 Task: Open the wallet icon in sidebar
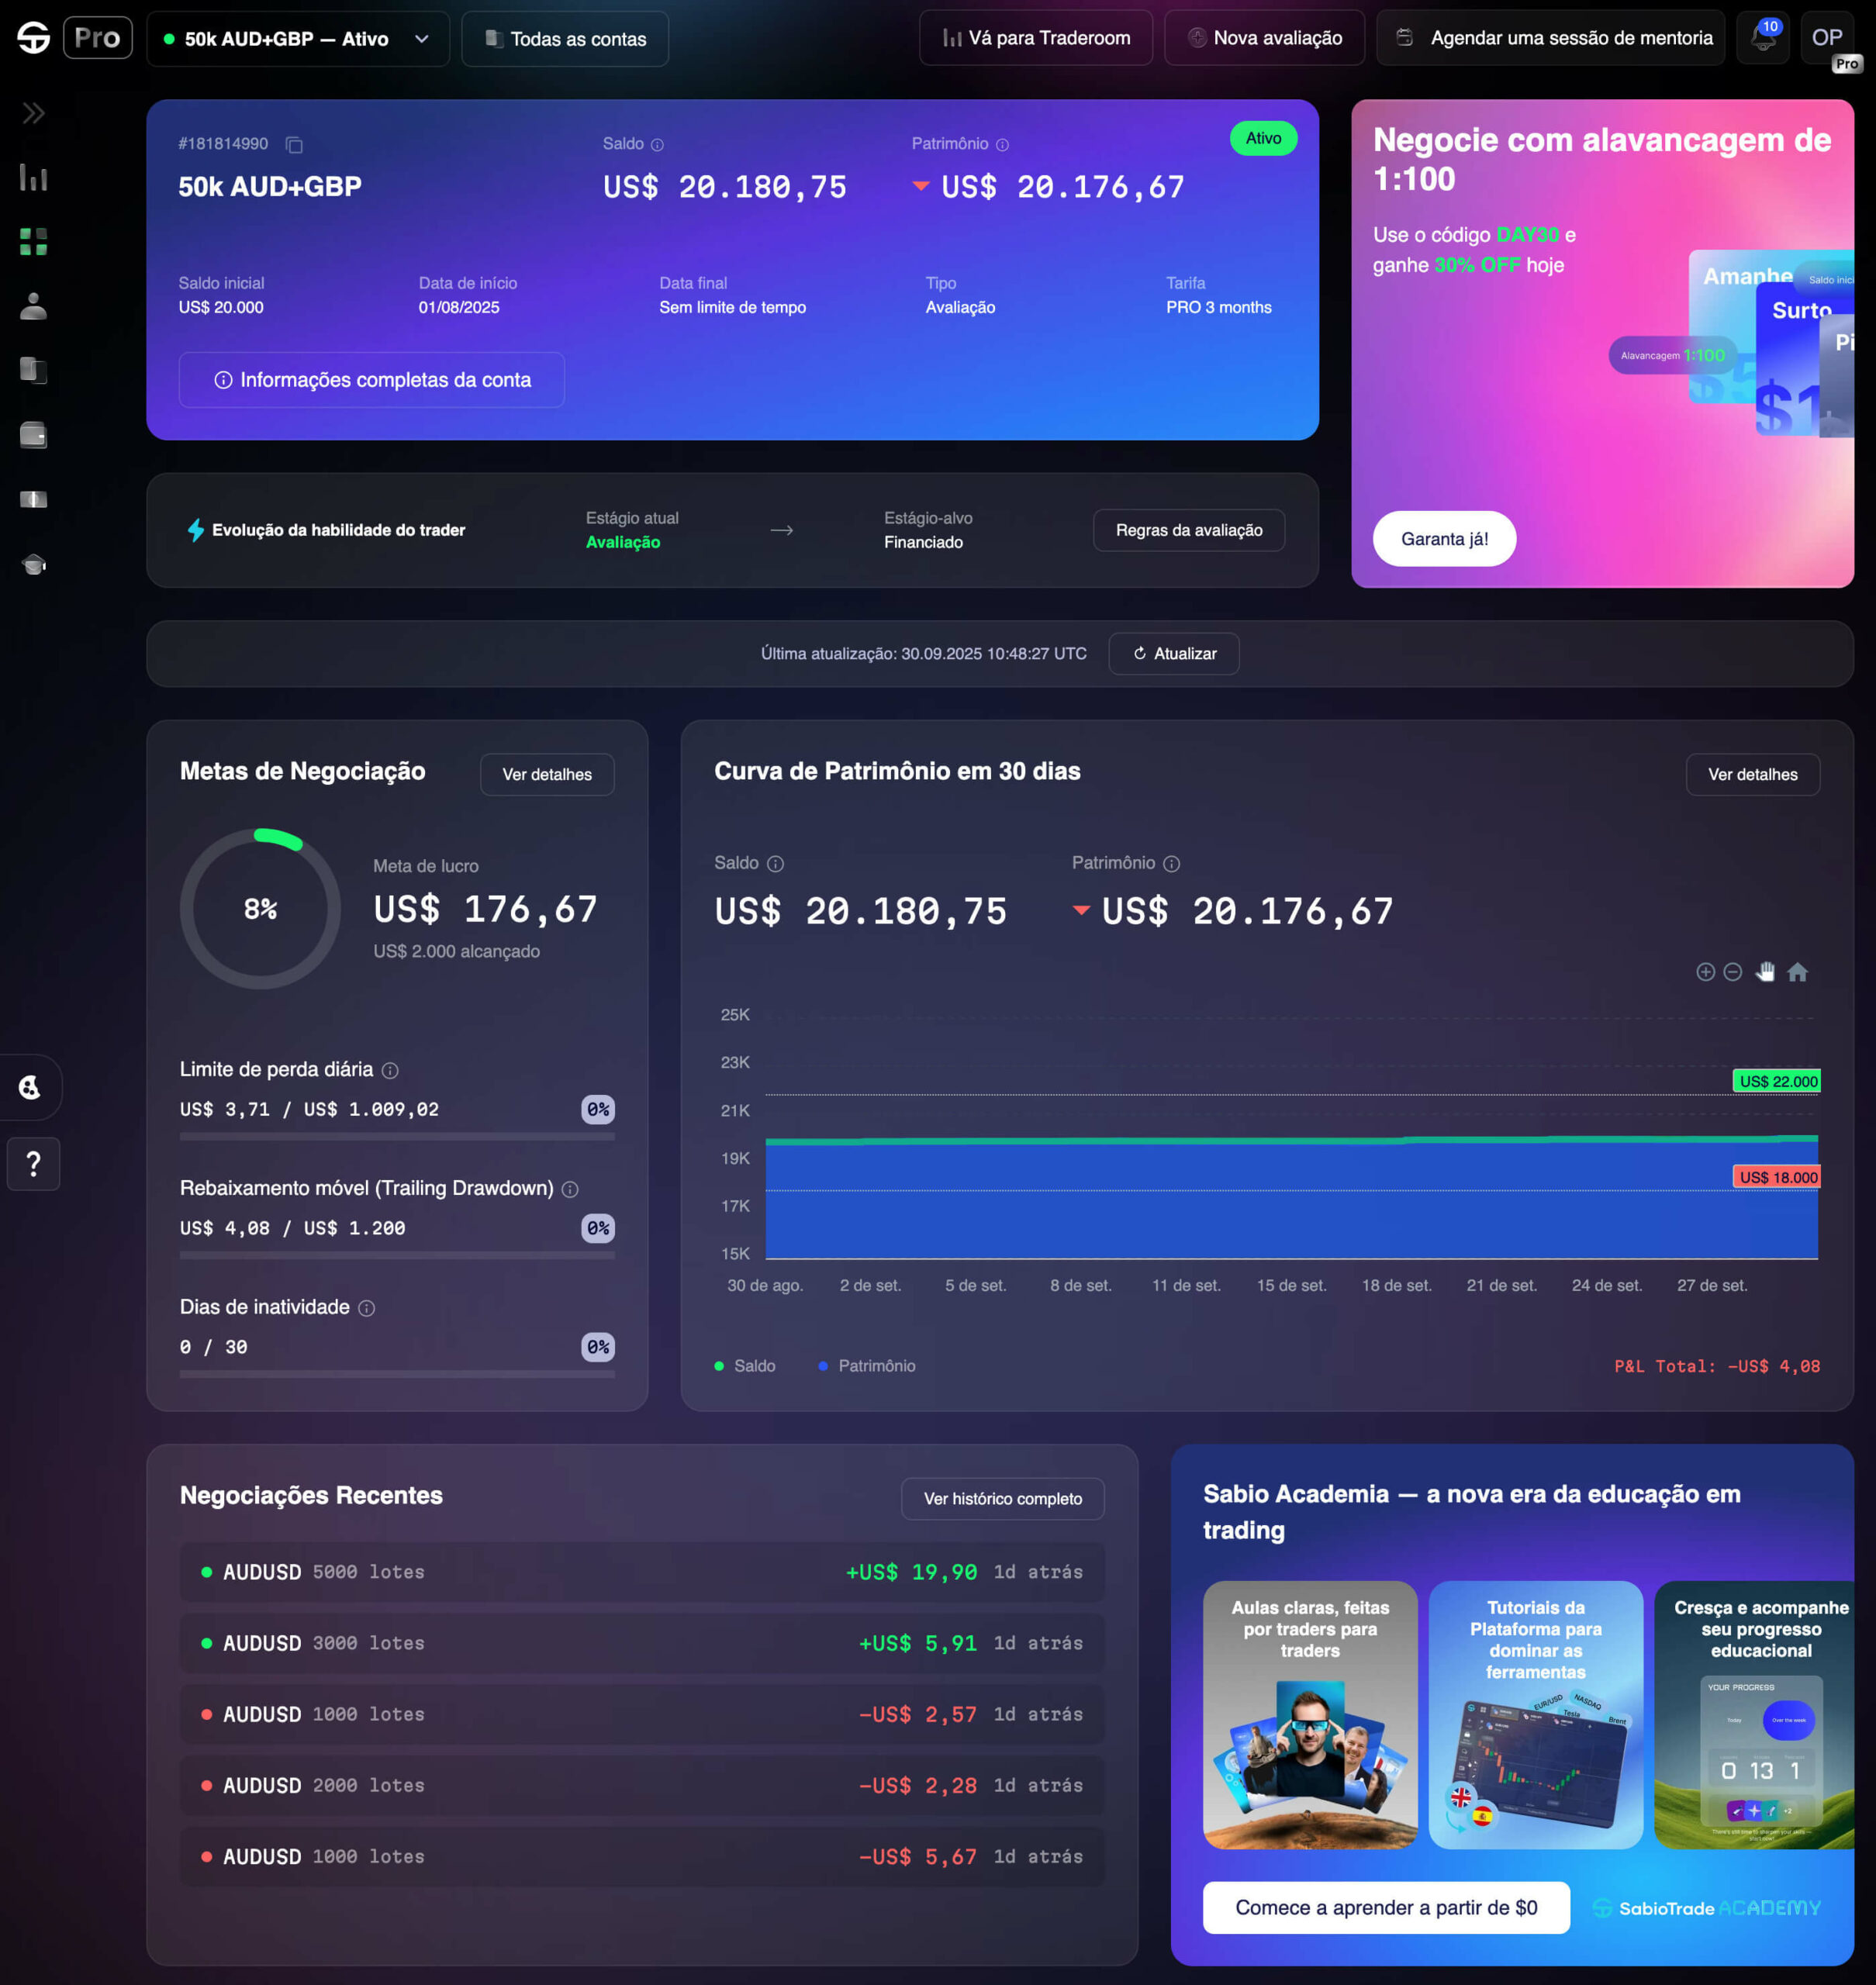pyautogui.click(x=33, y=435)
